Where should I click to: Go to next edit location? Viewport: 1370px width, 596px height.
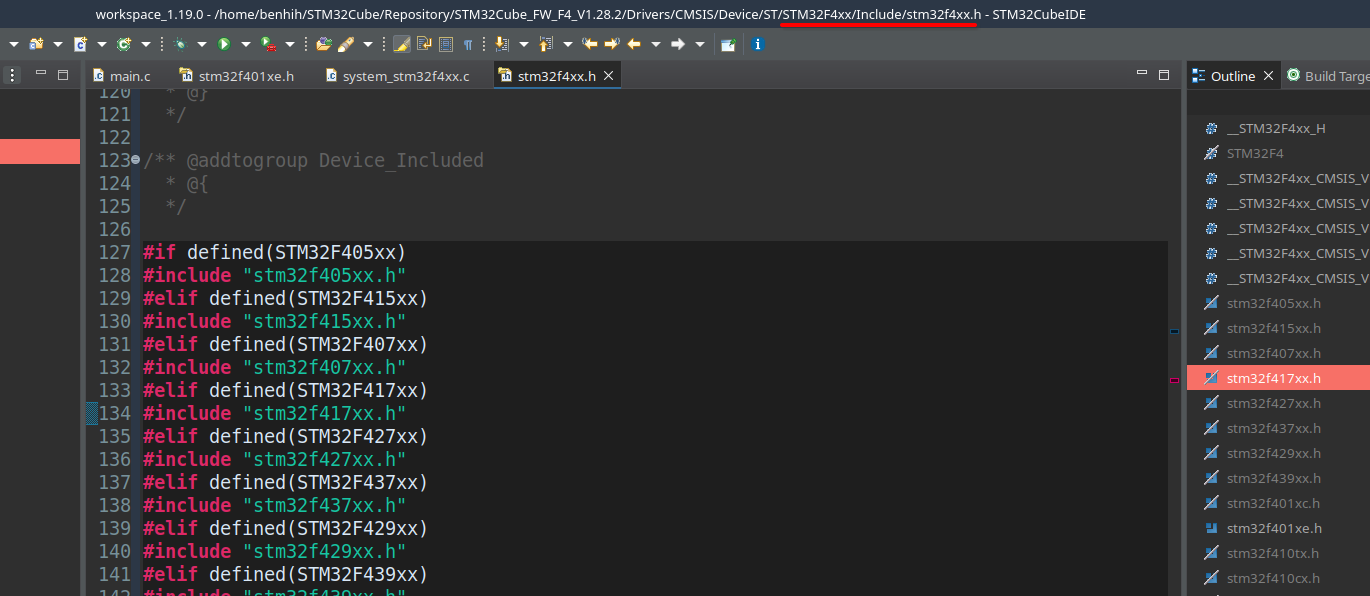(611, 44)
